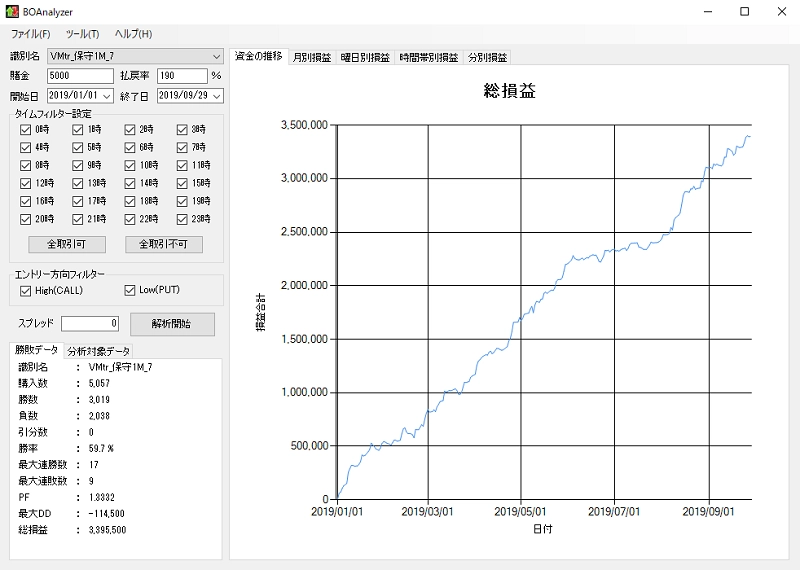Open the 終了日 date picker dropdown
This screenshot has height=570, width=800.
(217, 96)
